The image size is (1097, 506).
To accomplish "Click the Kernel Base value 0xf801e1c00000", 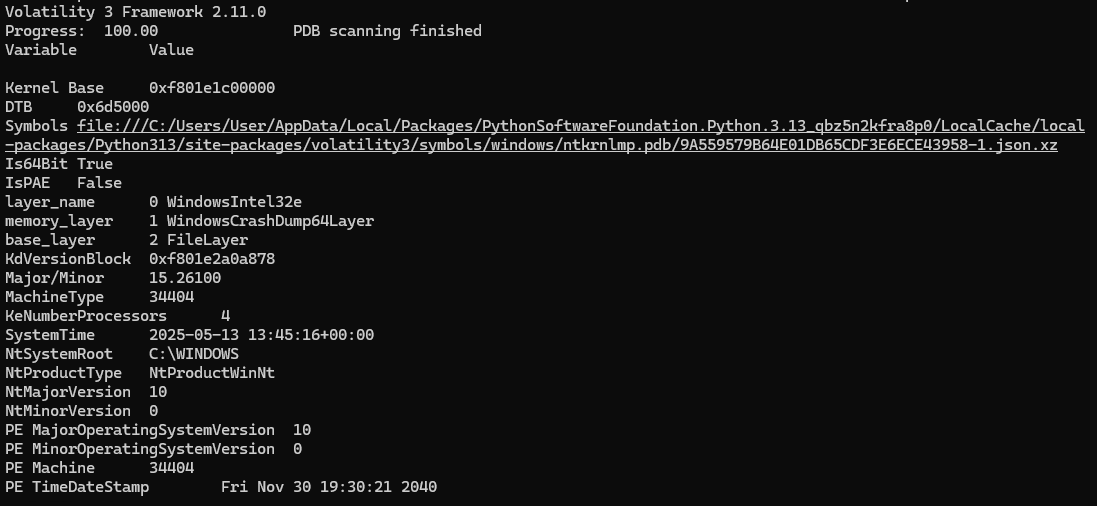I will (x=212, y=88).
